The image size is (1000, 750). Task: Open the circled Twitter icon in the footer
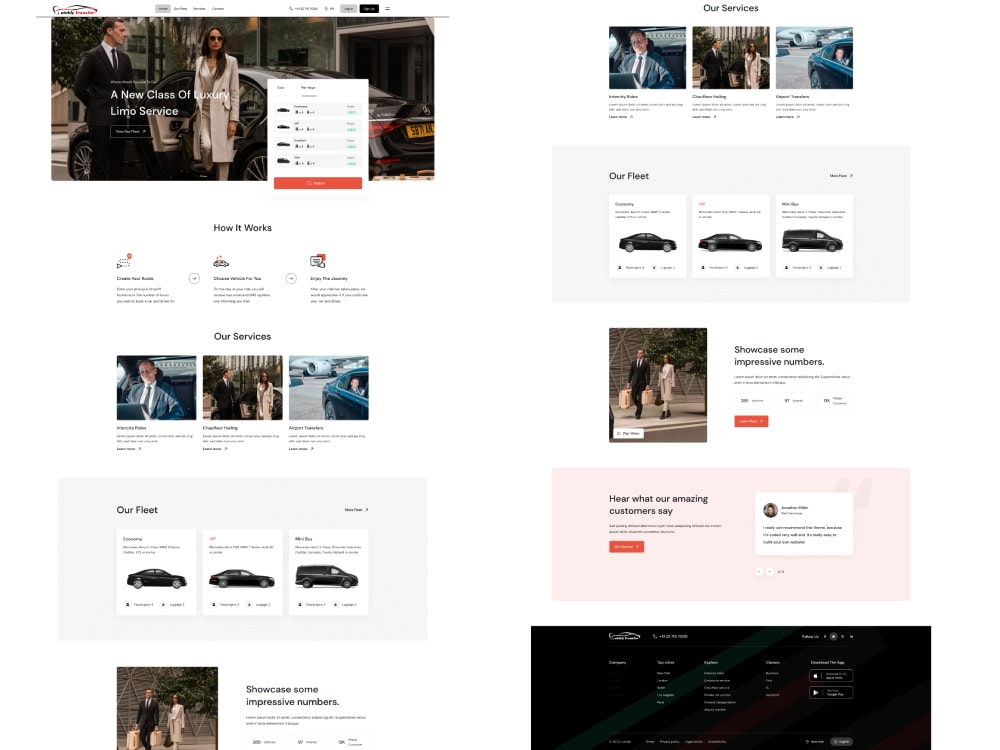pyautogui.click(x=834, y=636)
